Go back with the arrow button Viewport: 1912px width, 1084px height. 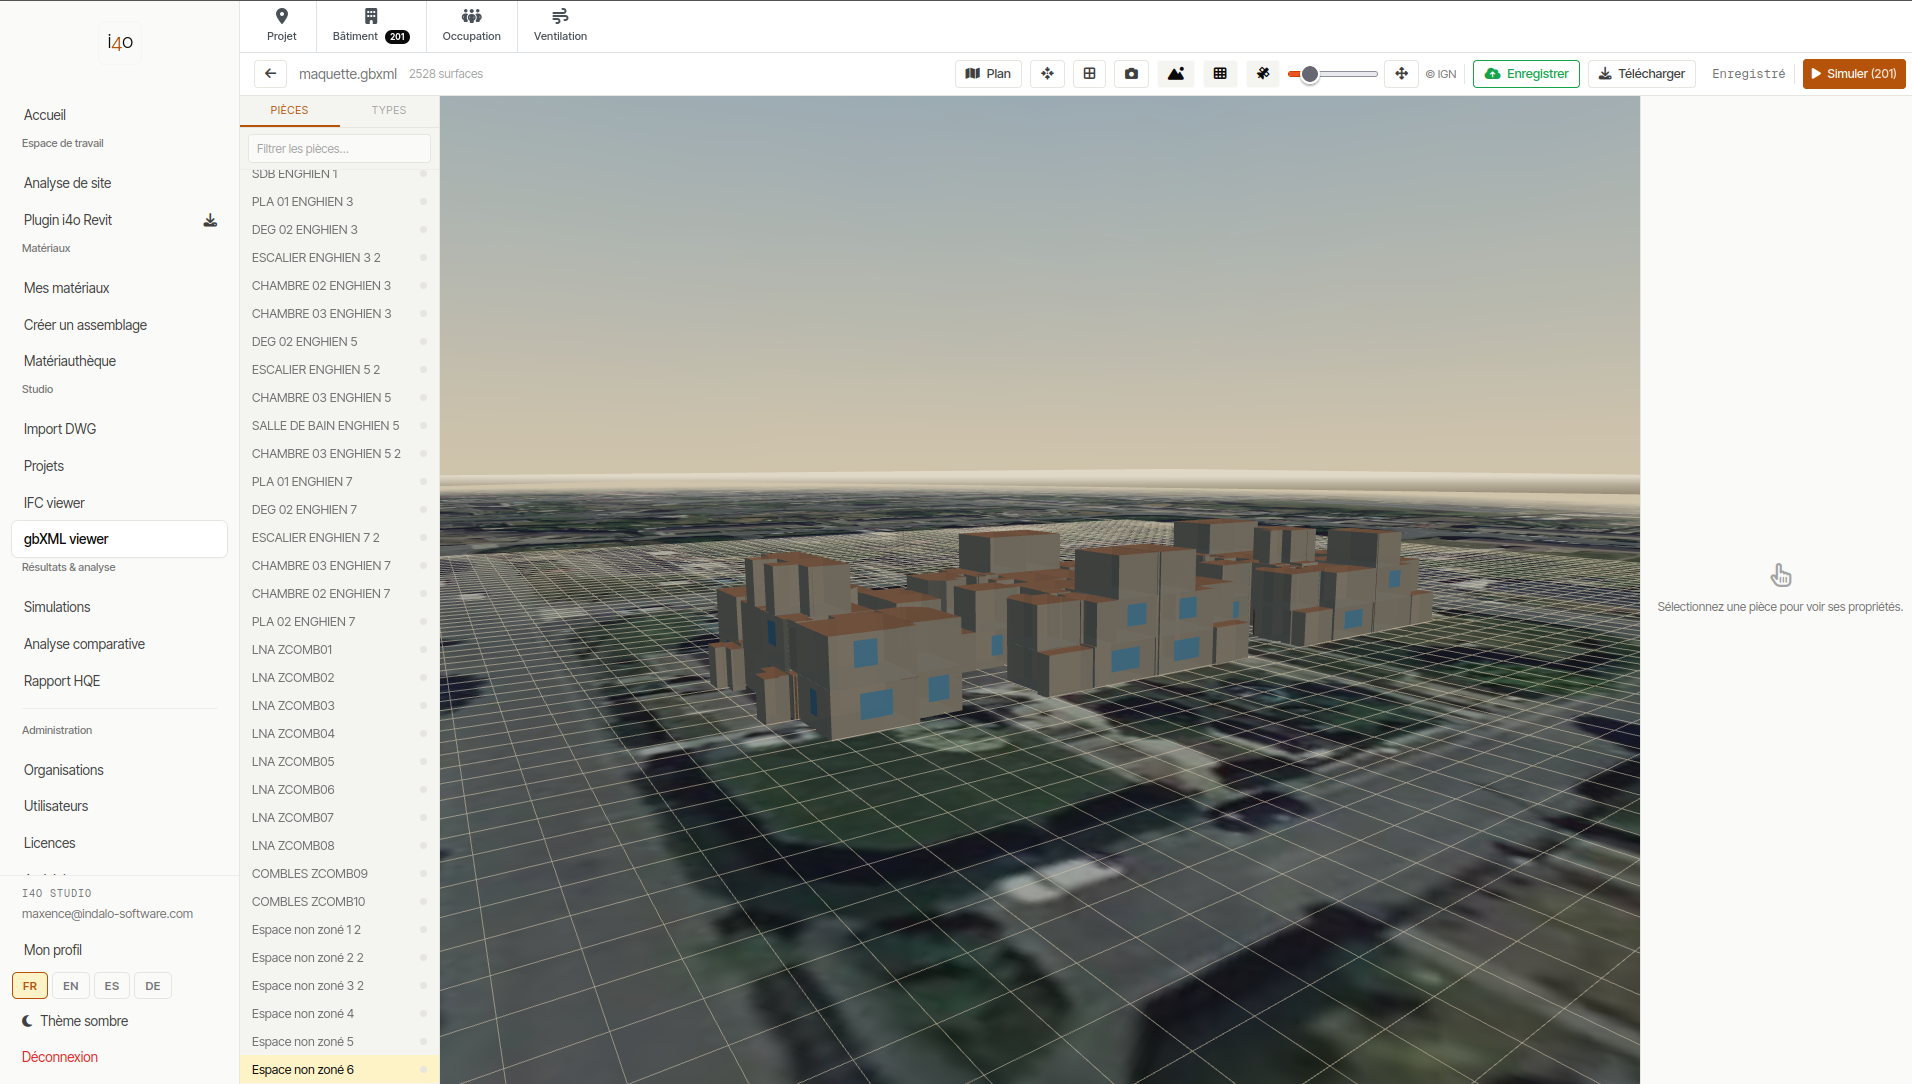270,74
